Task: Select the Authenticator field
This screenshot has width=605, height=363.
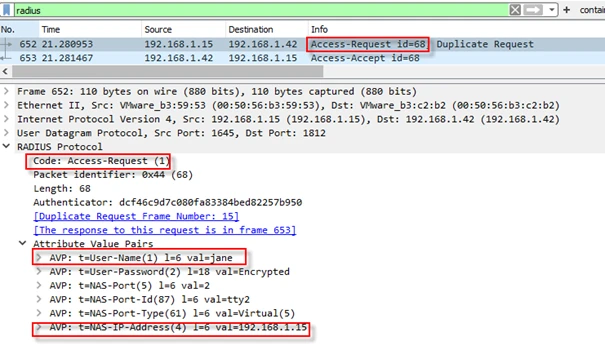Action: tap(167, 203)
